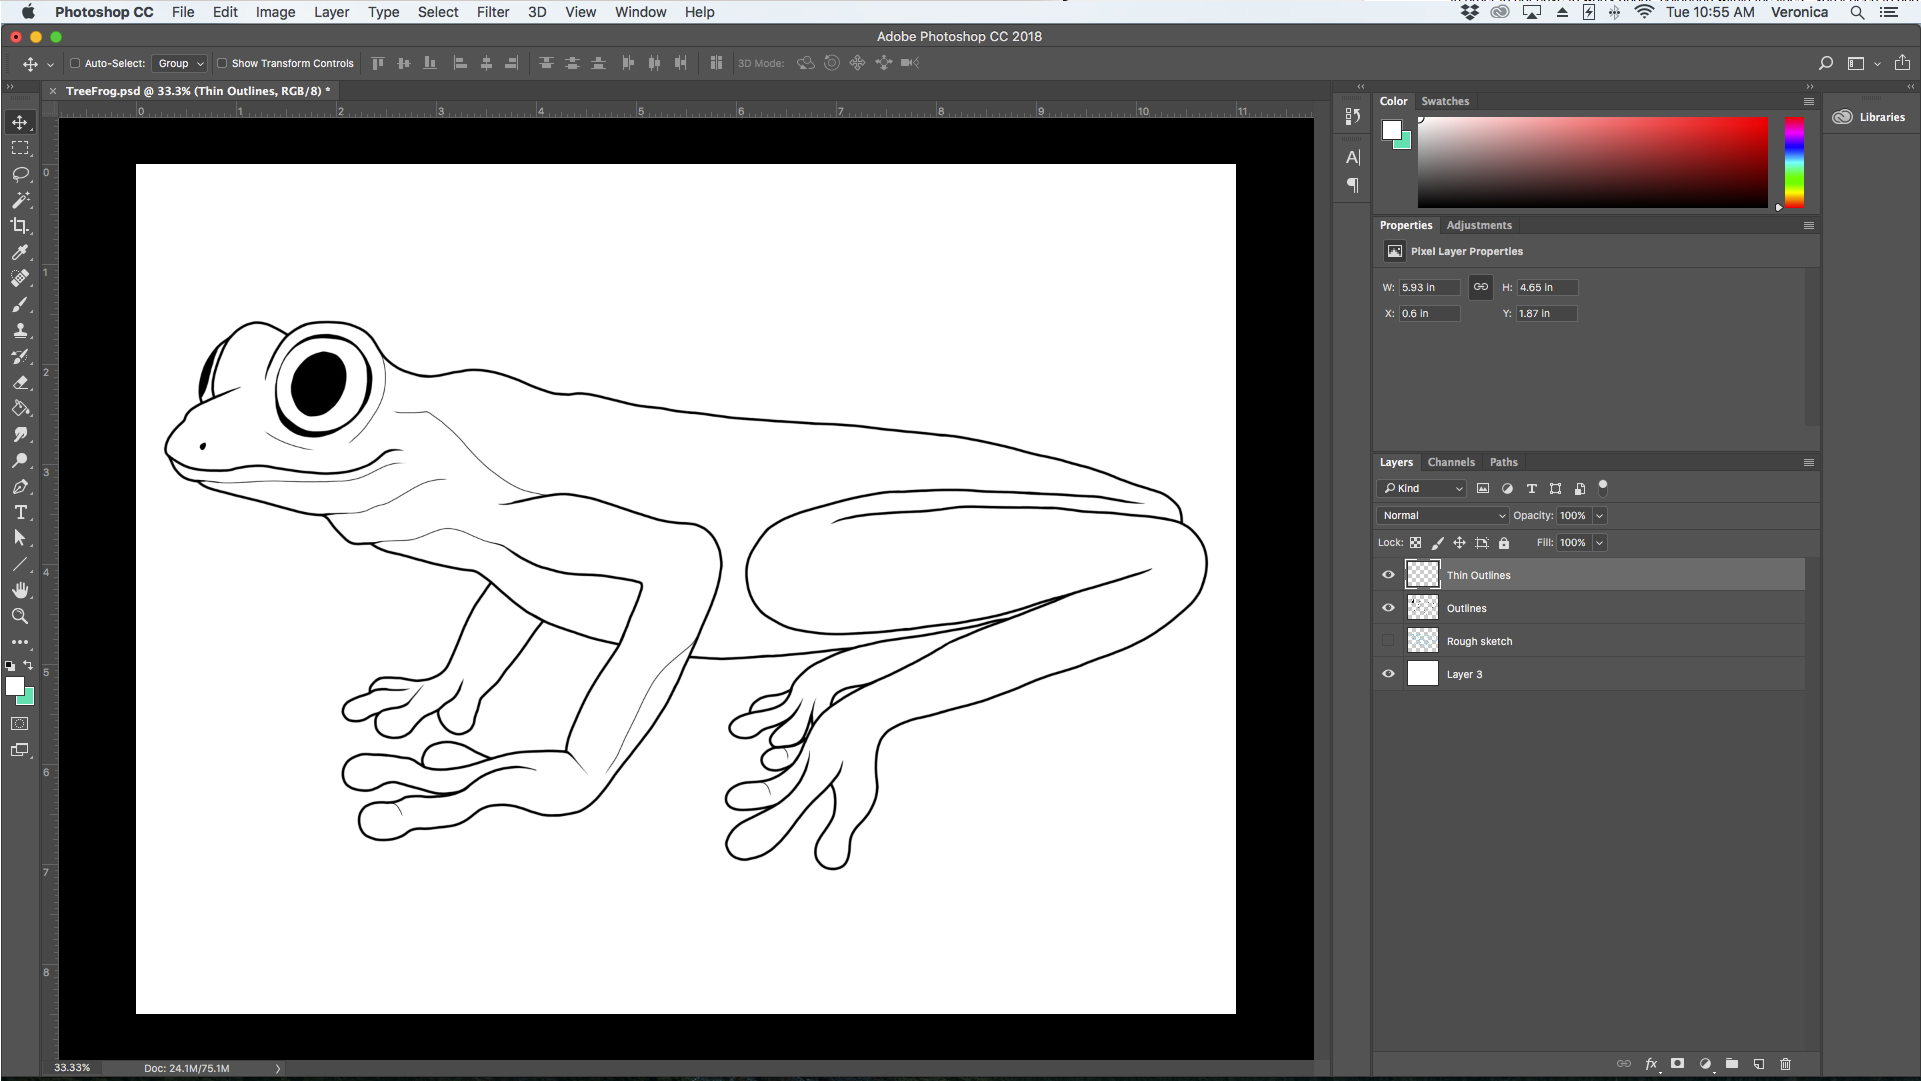Open the Image menu
The width and height of the screenshot is (1921, 1081).
pyautogui.click(x=275, y=12)
